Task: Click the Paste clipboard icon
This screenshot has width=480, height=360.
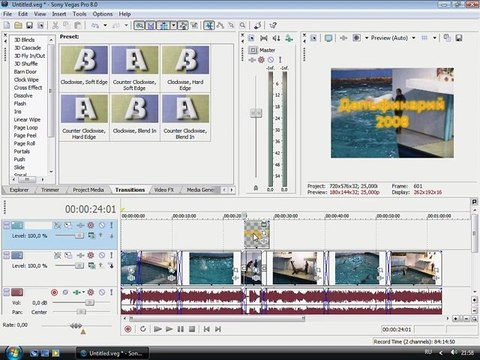Action: pyautogui.click(x=78, y=25)
